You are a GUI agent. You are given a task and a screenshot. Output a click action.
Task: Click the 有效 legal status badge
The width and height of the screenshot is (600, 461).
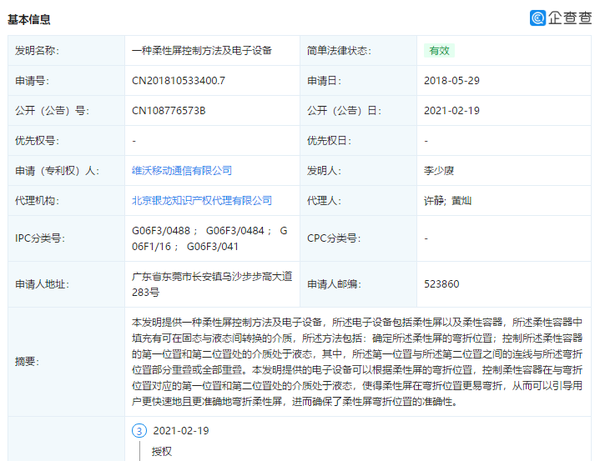click(439, 50)
